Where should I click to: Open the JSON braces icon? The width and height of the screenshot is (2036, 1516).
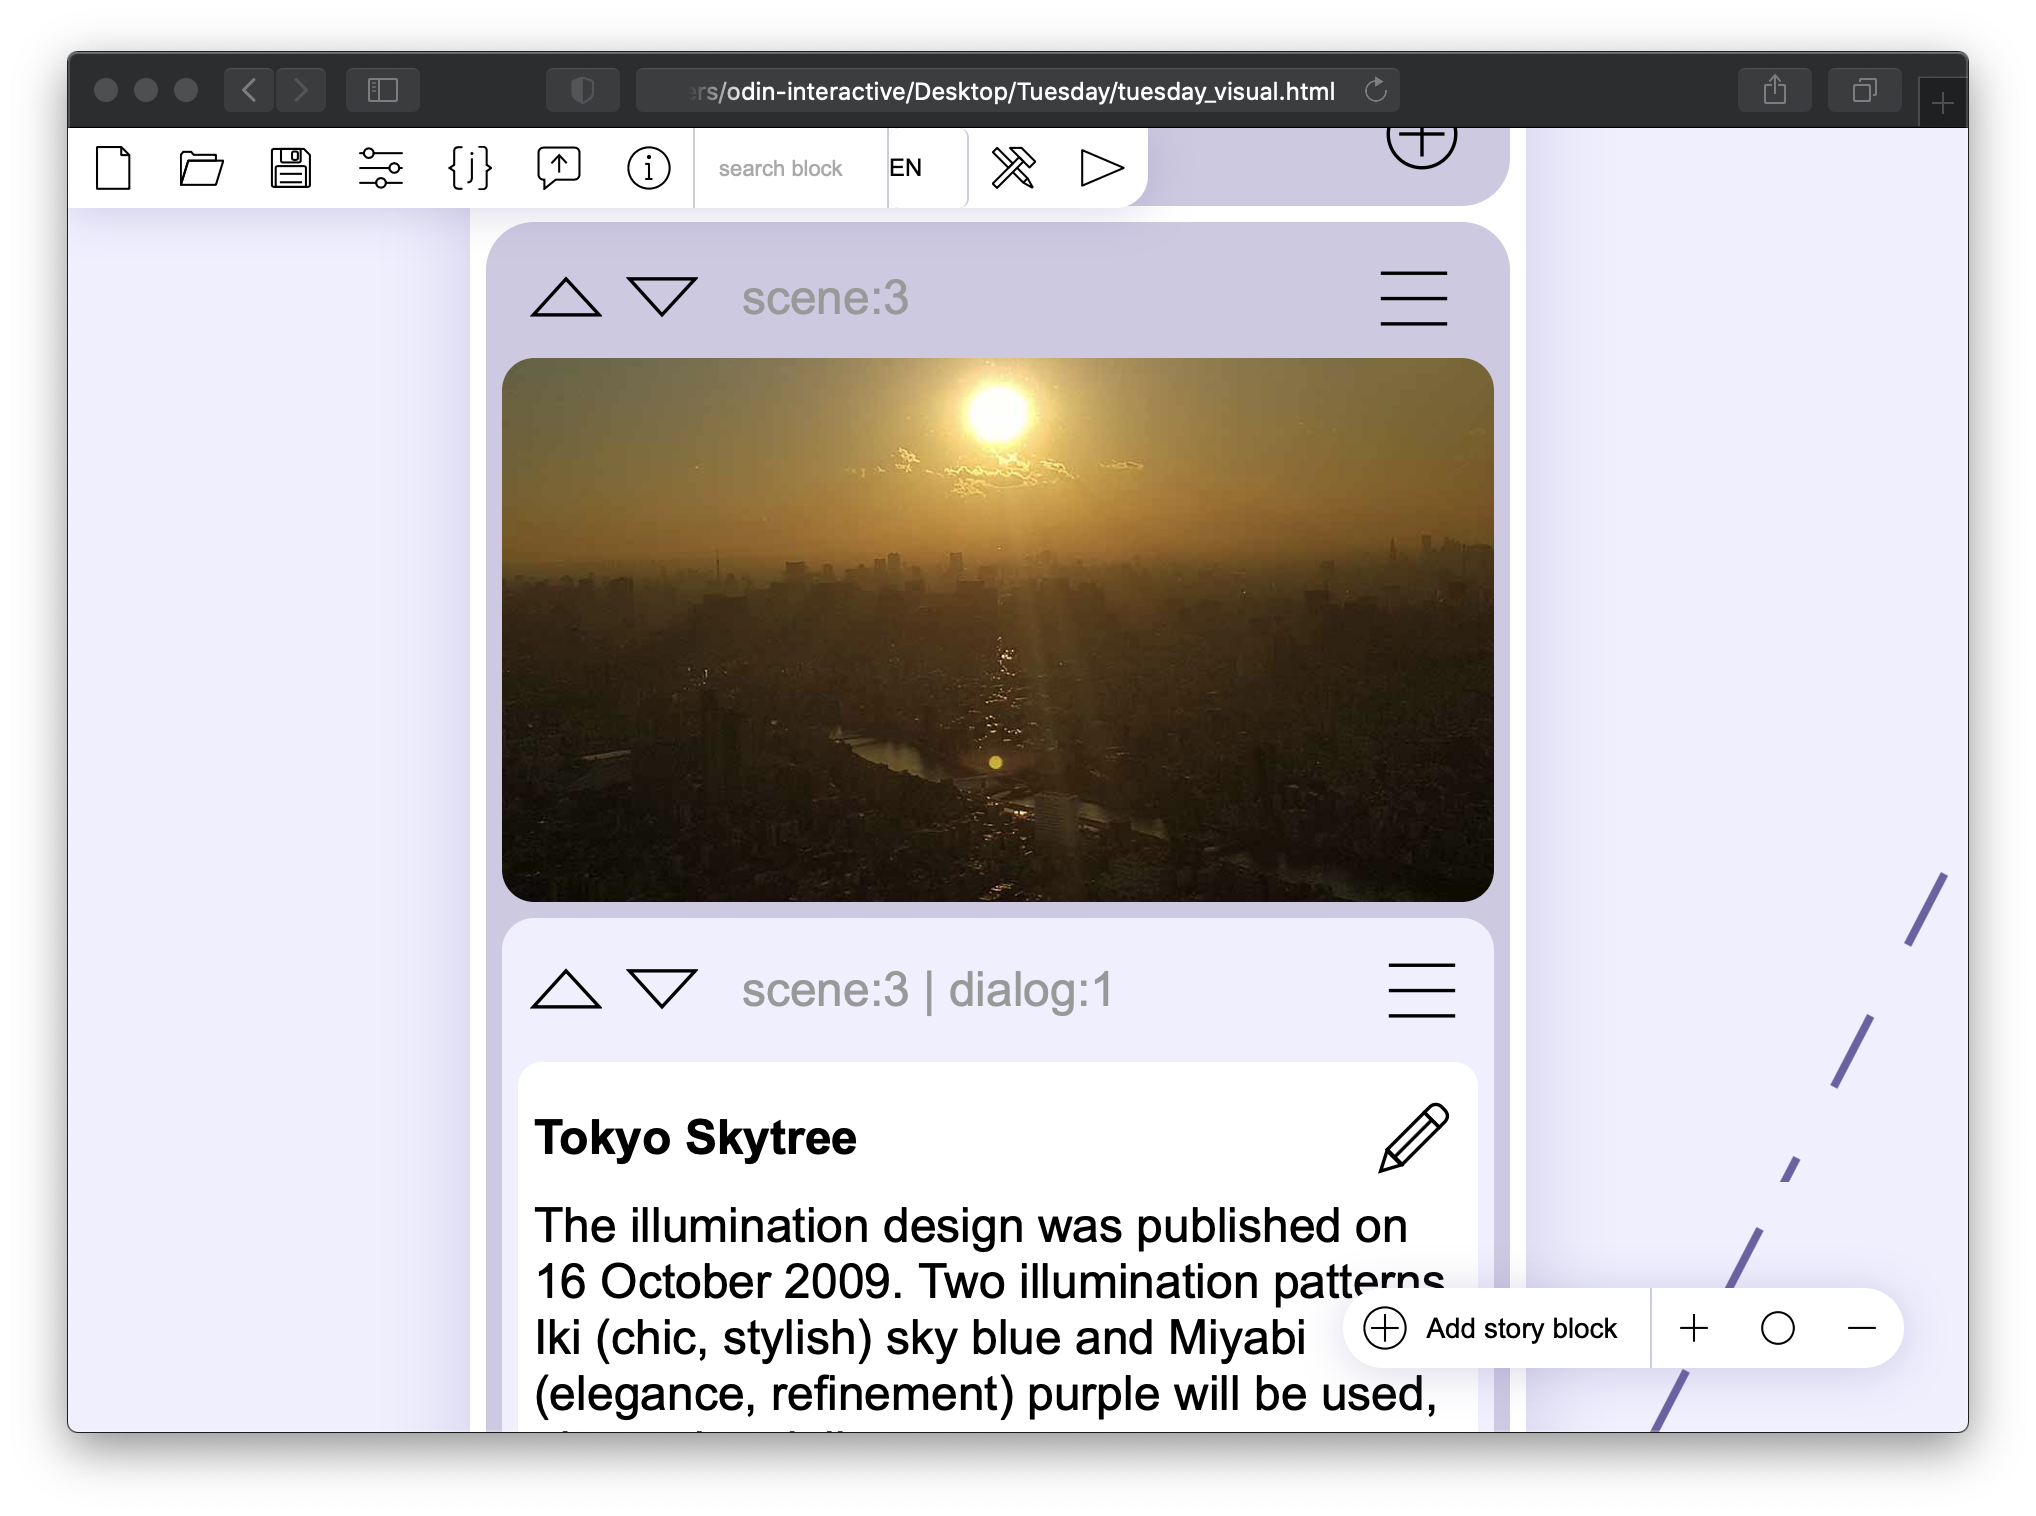(x=470, y=168)
